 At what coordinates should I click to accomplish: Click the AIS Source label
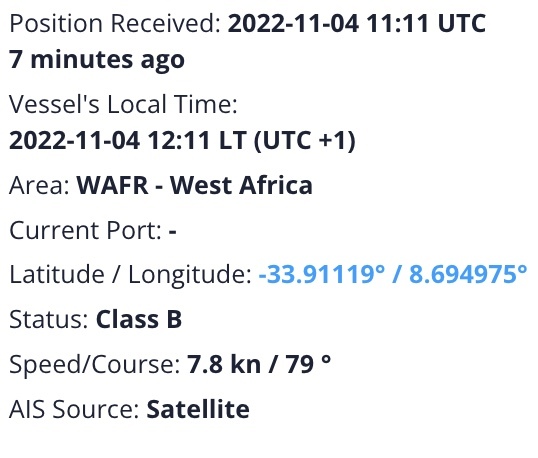click(74, 409)
